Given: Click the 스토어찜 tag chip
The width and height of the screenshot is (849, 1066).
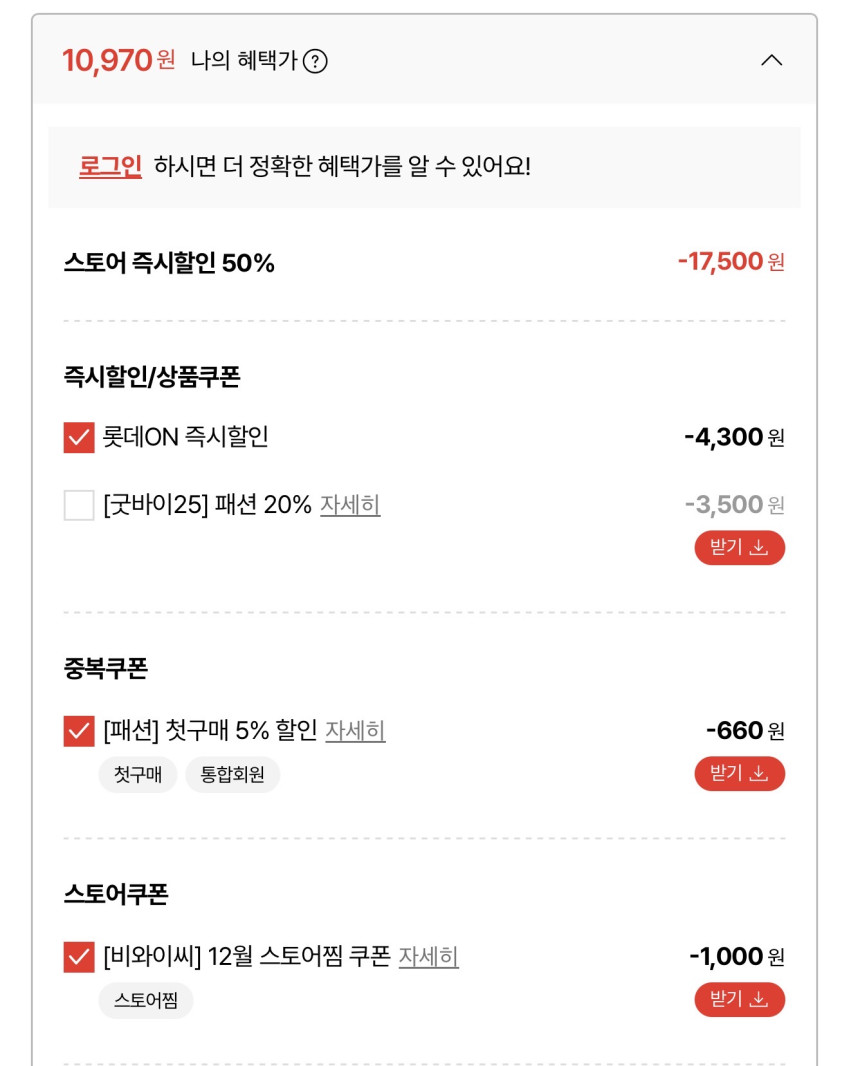Looking at the screenshot, I should click(x=146, y=1001).
